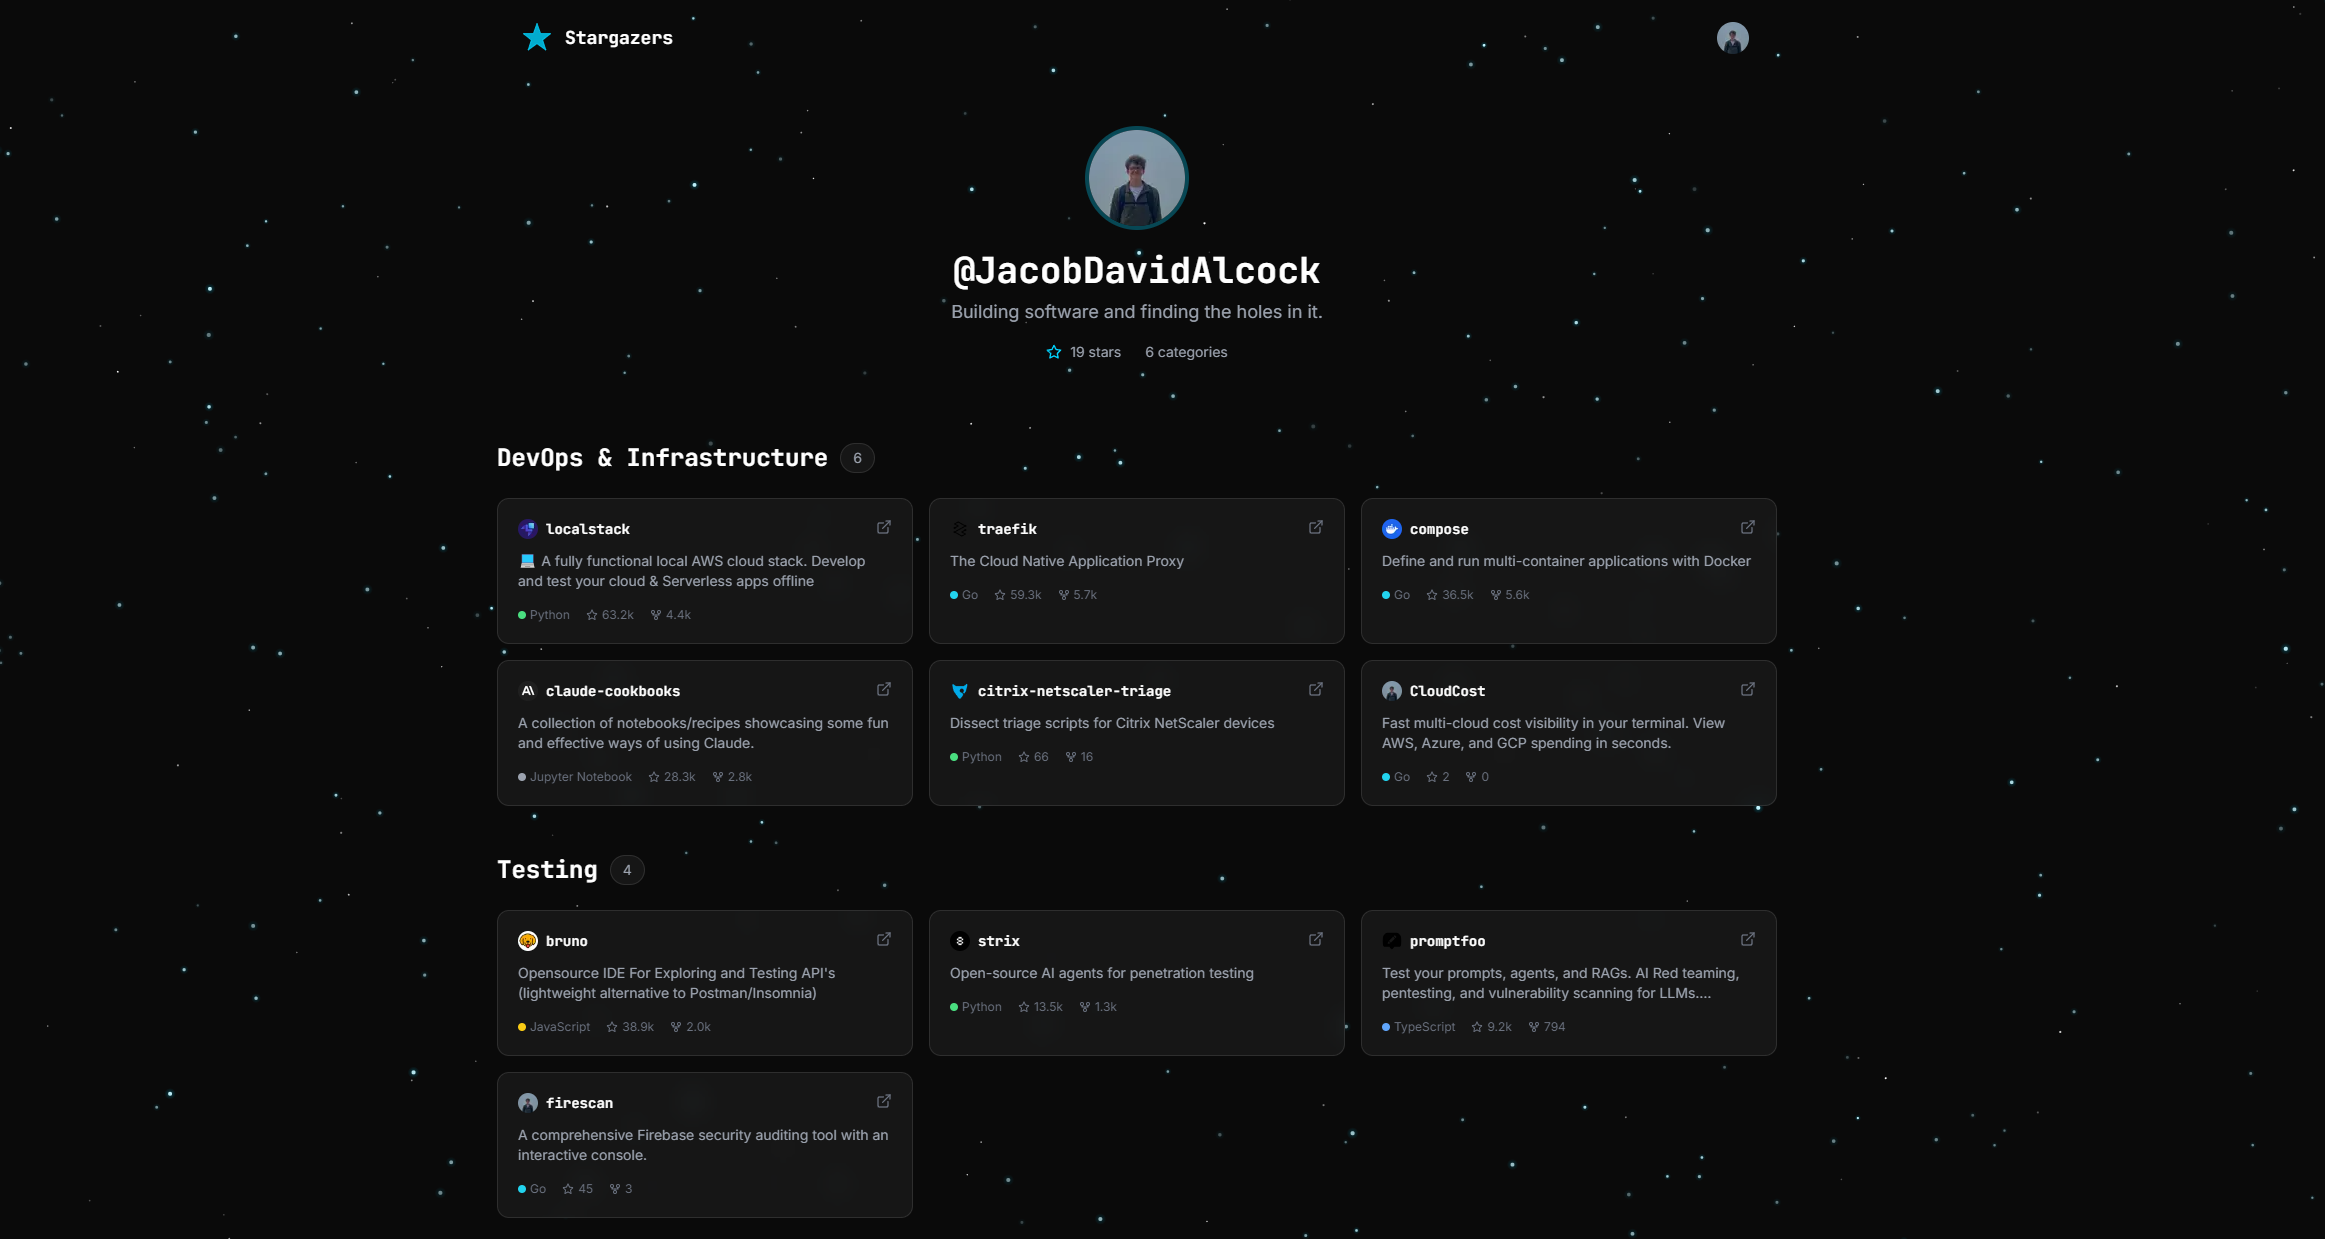Click the 6 badge on DevOps & Infrastructure

tap(857, 457)
